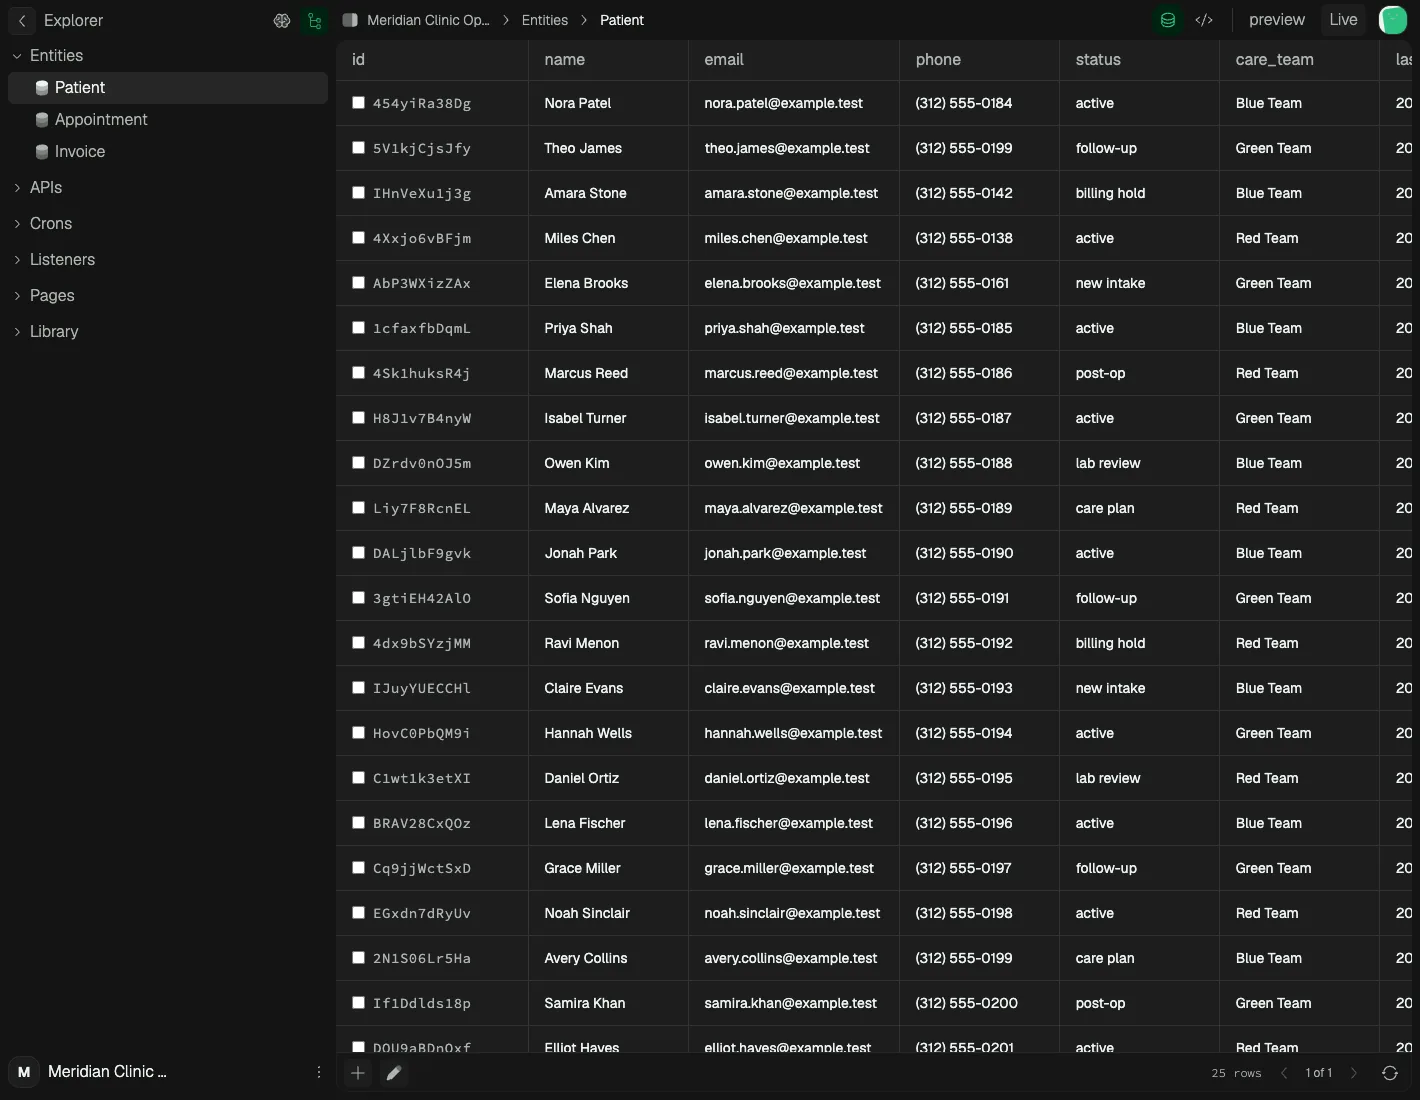Screen dimensions: 1420x1100
Task: Click the Entities breadcrumb
Action: [545, 20]
